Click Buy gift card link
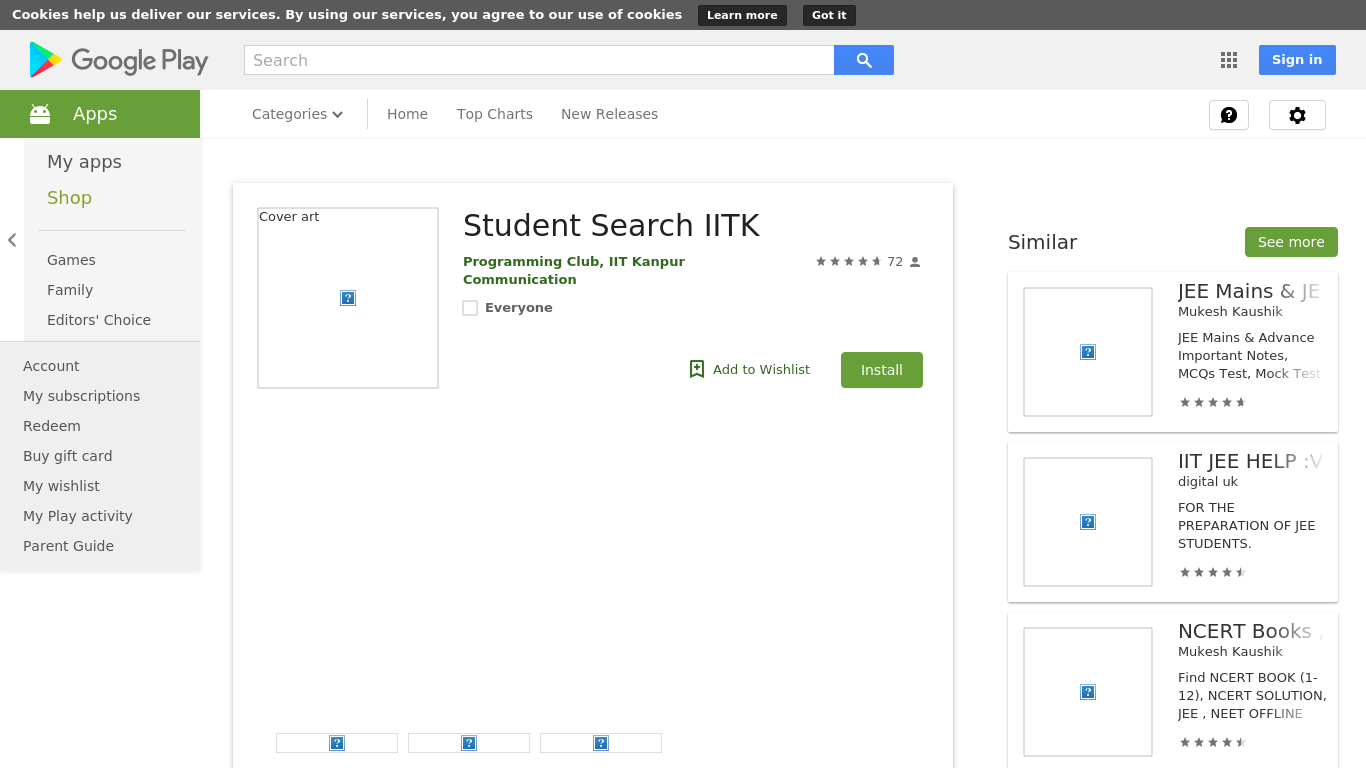The height and width of the screenshot is (768, 1366). click(67, 456)
